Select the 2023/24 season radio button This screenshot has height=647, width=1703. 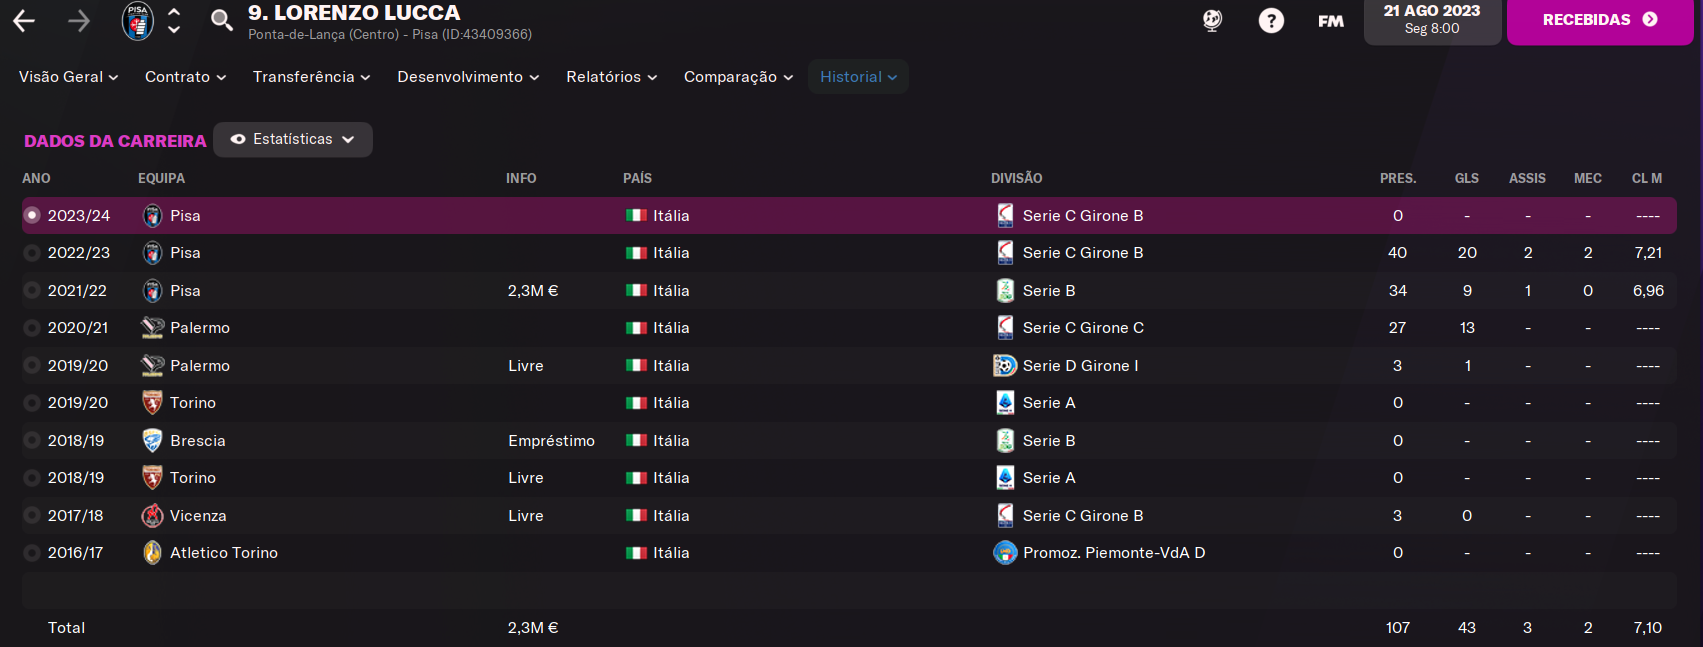pyautogui.click(x=32, y=215)
